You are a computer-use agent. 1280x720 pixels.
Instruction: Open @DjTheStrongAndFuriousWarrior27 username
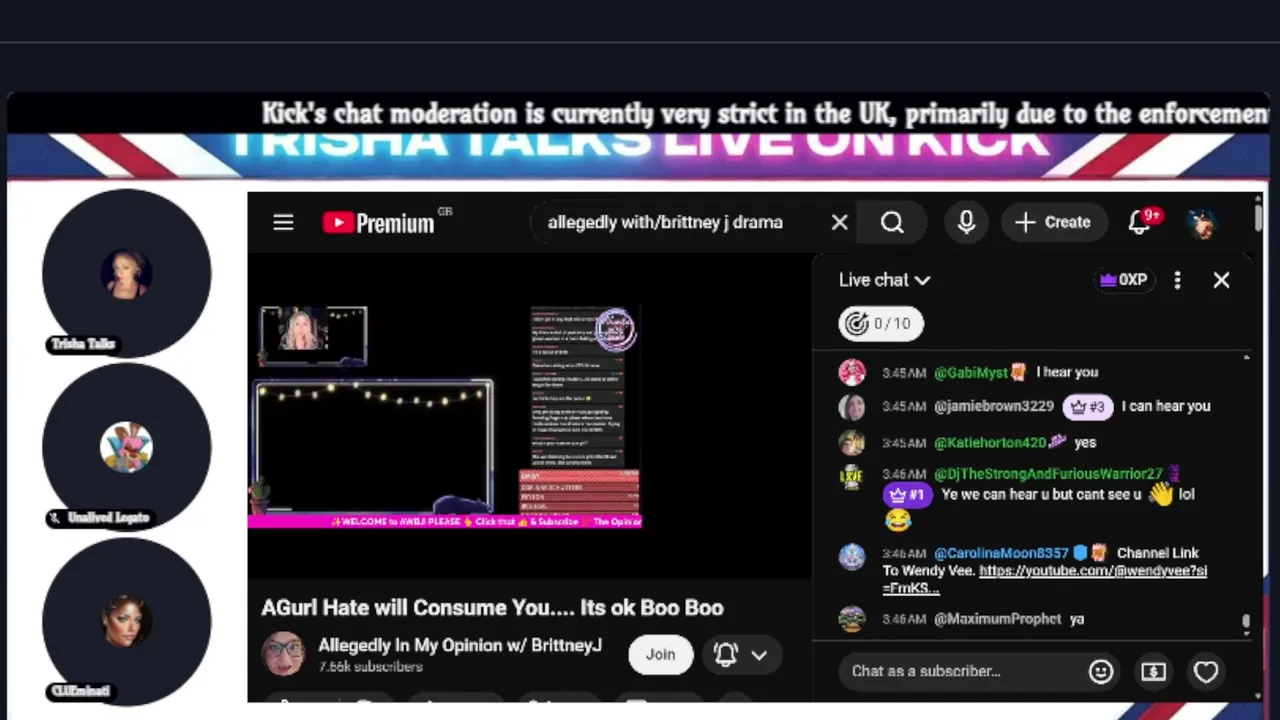coord(1048,474)
